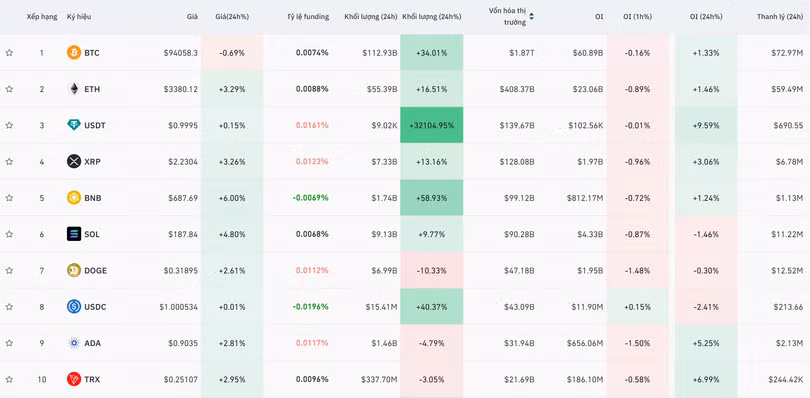
Task: Click the $1.87T market cap value
Action: (x=522, y=53)
